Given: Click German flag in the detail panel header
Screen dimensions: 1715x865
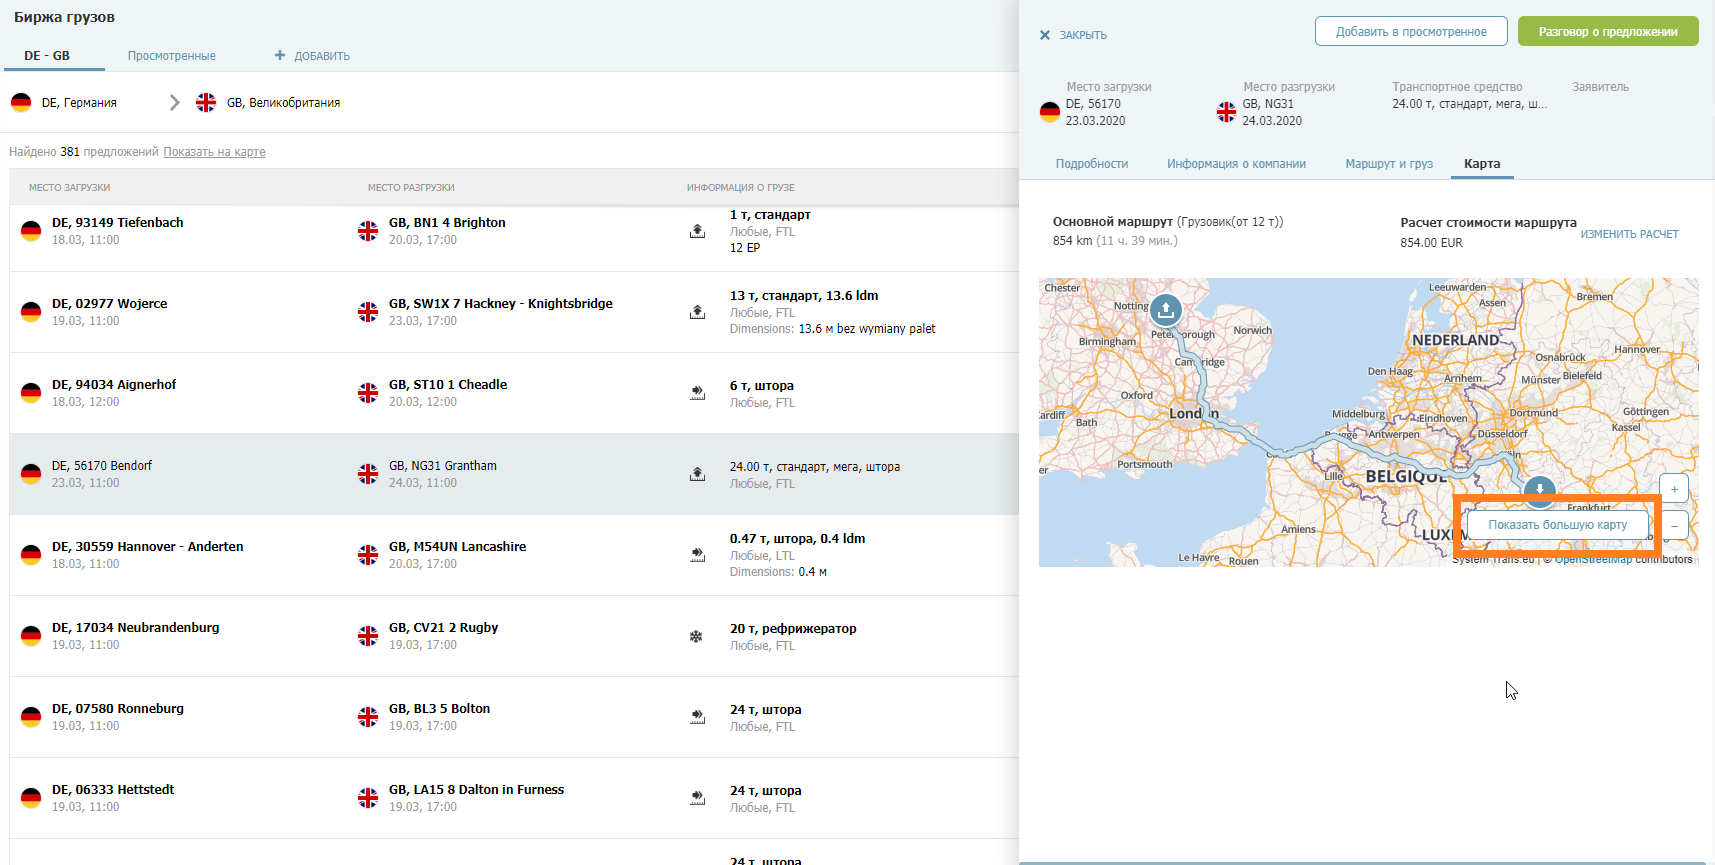Looking at the screenshot, I should point(1049,112).
